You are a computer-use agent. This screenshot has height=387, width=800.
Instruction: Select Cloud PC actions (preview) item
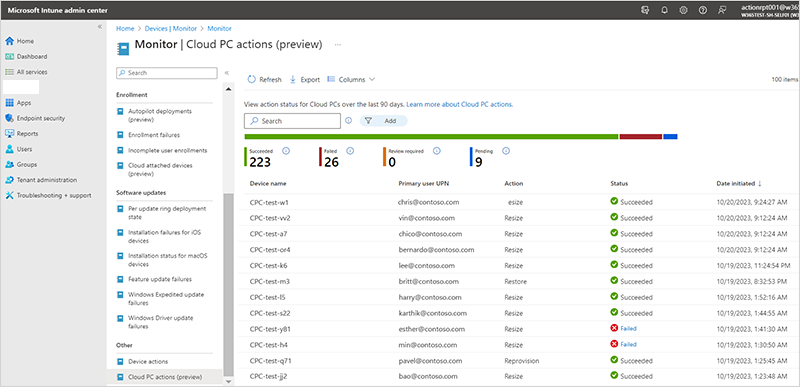pos(164,377)
